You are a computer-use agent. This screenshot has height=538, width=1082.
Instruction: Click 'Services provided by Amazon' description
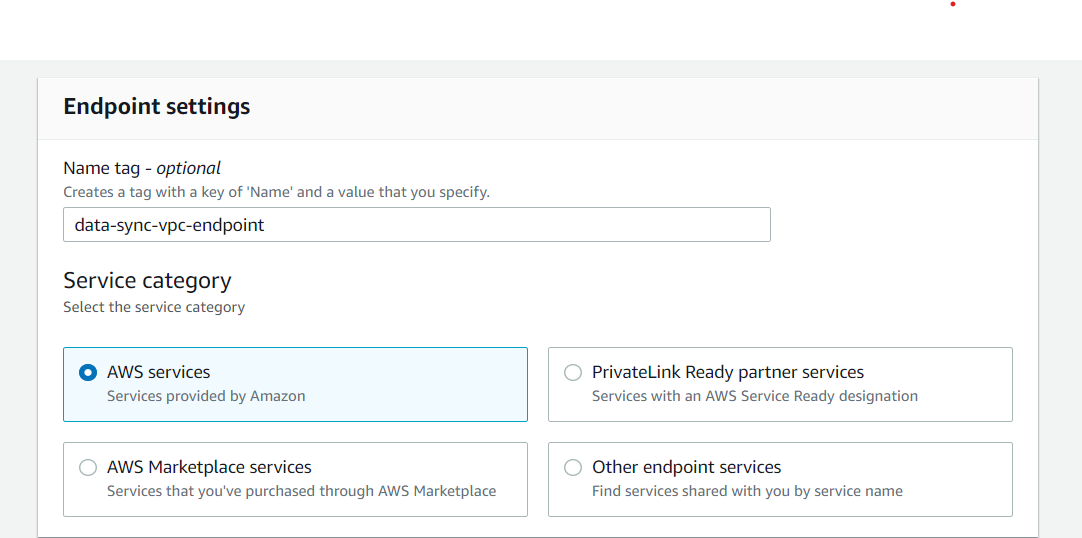206,397
